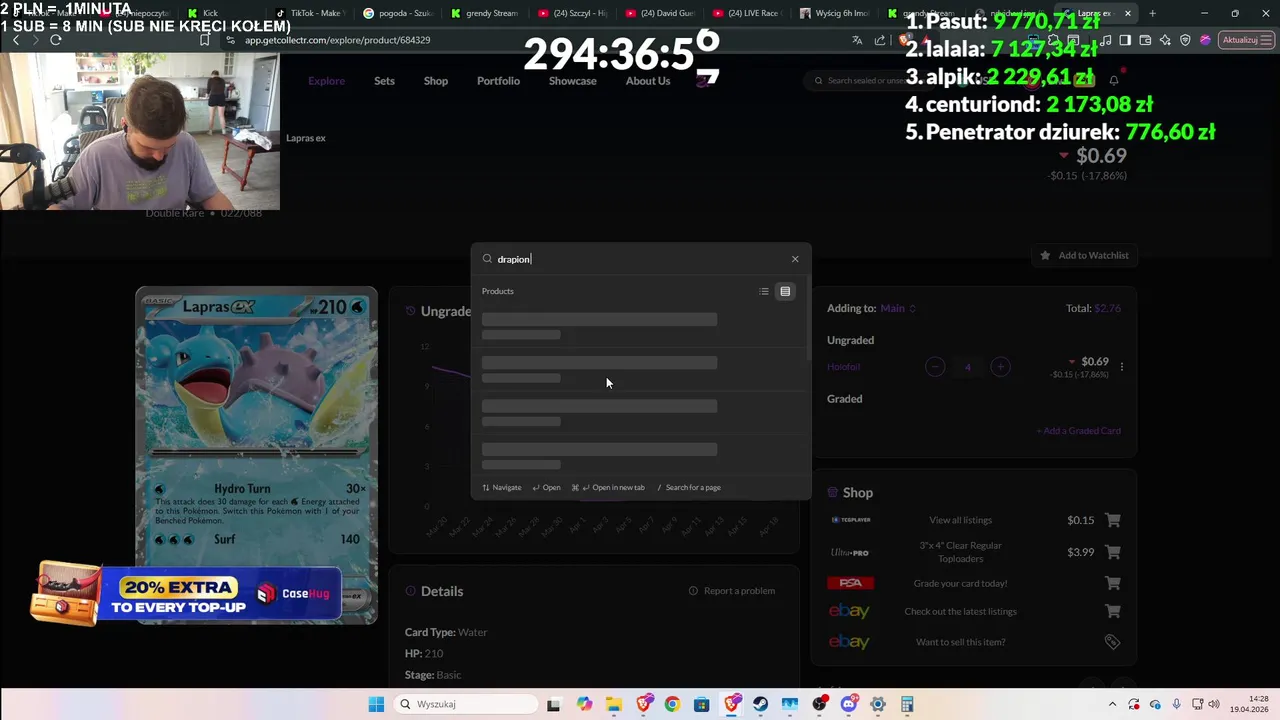
Task: Click the volume speaker icon in system tray
Action: (1214, 704)
